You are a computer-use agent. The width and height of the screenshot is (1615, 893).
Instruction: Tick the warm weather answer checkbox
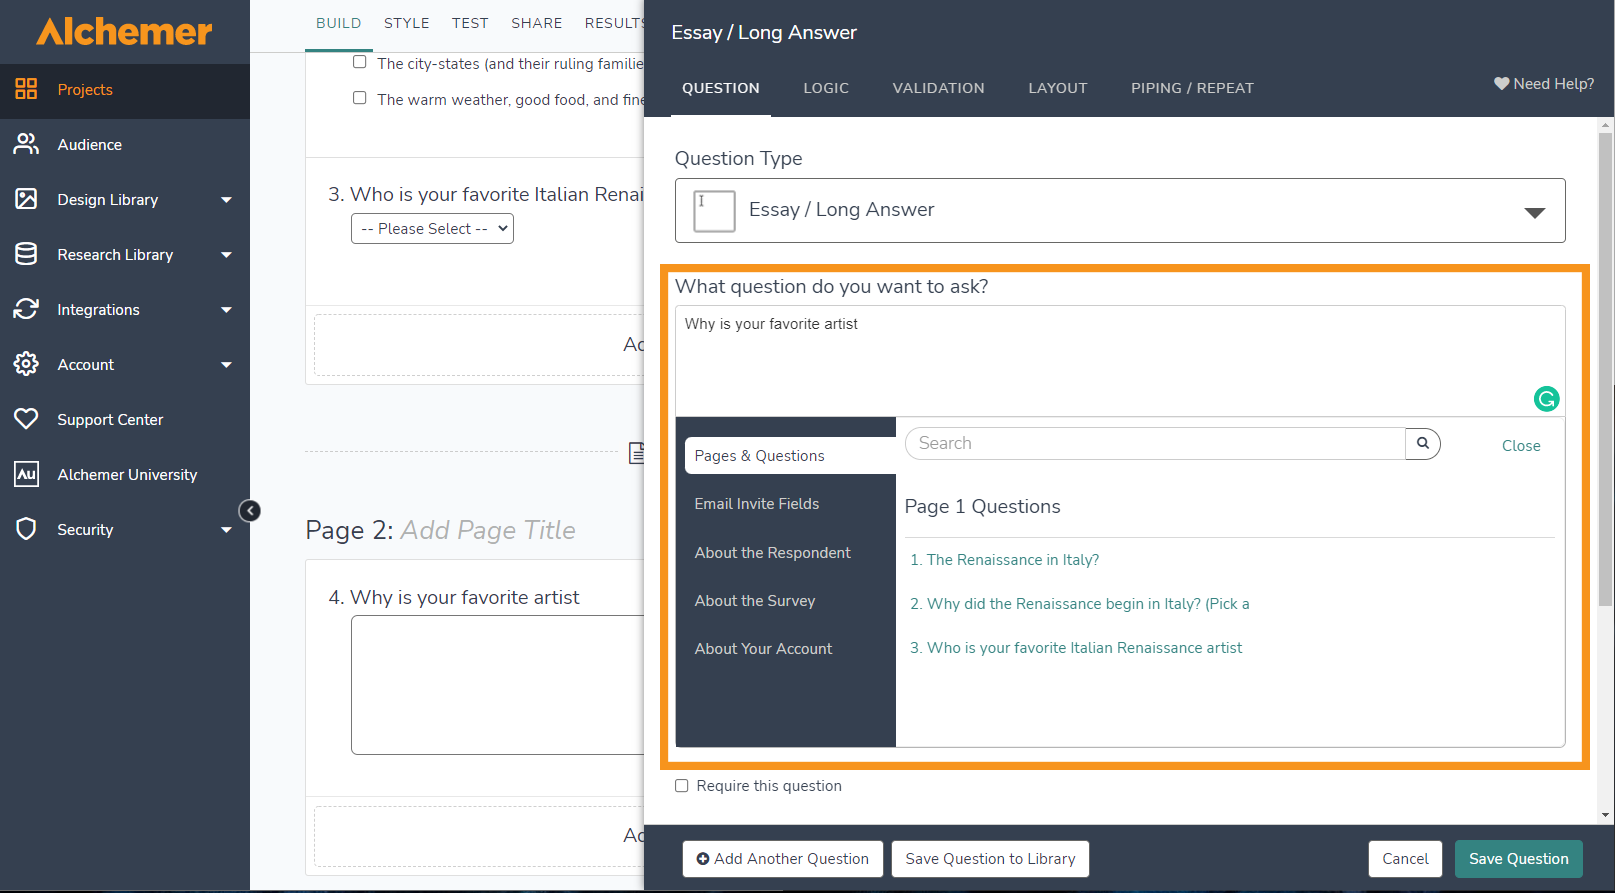coord(360,98)
